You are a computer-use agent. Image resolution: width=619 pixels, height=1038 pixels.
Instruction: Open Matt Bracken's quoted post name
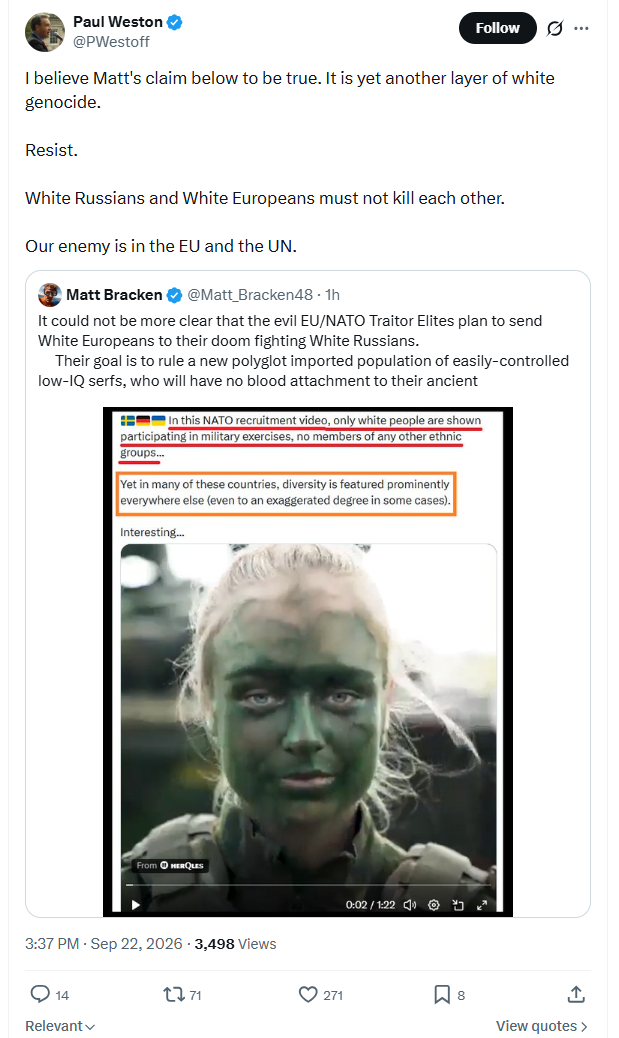click(x=114, y=295)
